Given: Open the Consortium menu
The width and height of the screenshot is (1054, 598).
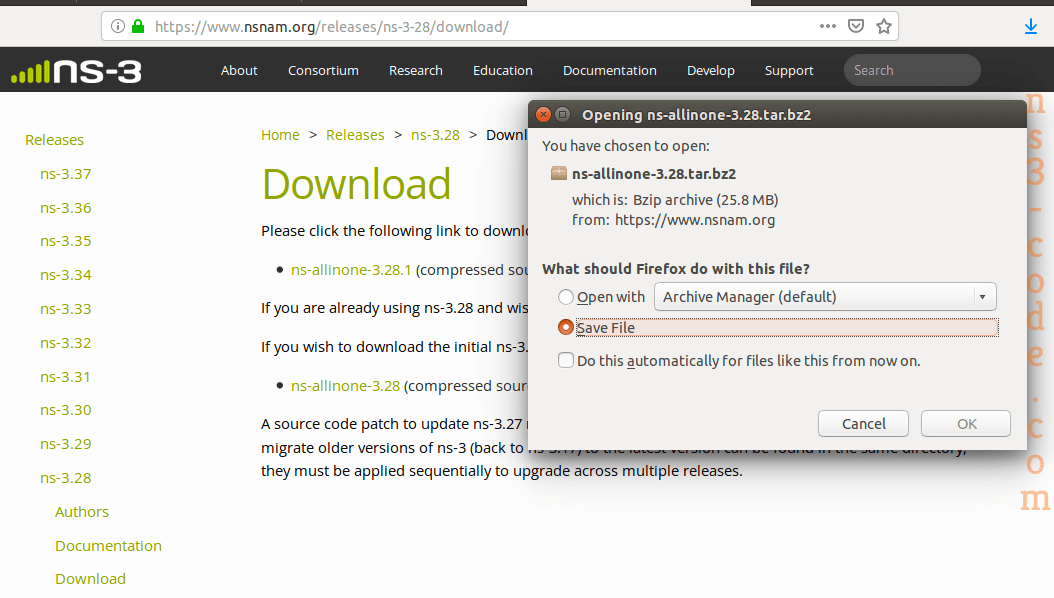Looking at the screenshot, I should pos(323,71).
